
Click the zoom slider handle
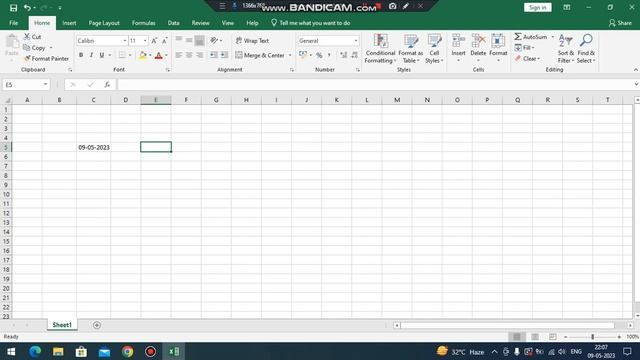pyautogui.click(x=593, y=337)
